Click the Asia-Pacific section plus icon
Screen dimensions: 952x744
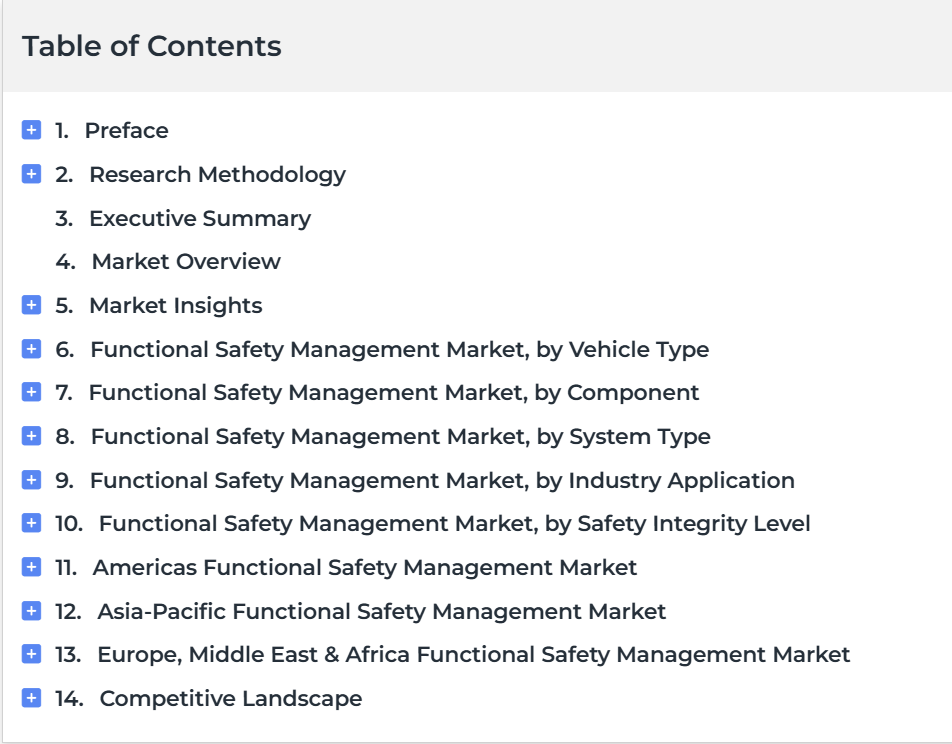coord(32,611)
